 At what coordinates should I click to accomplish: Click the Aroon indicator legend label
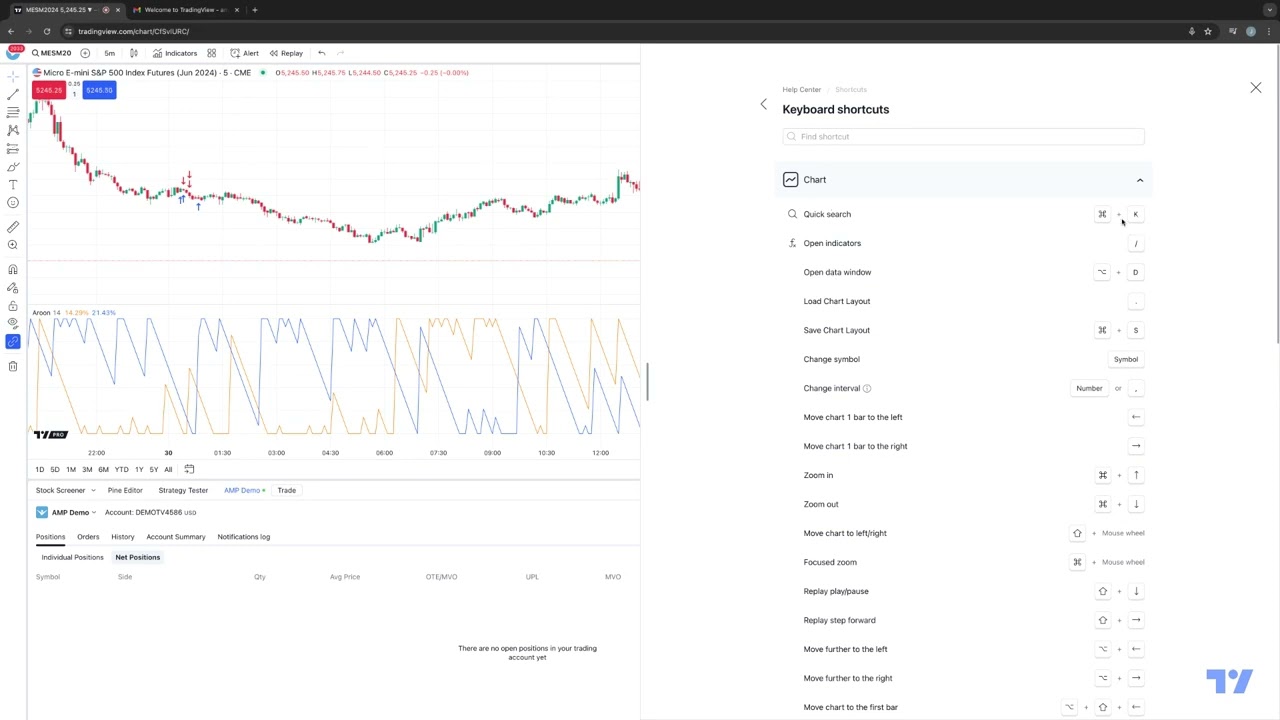(41, 313)
